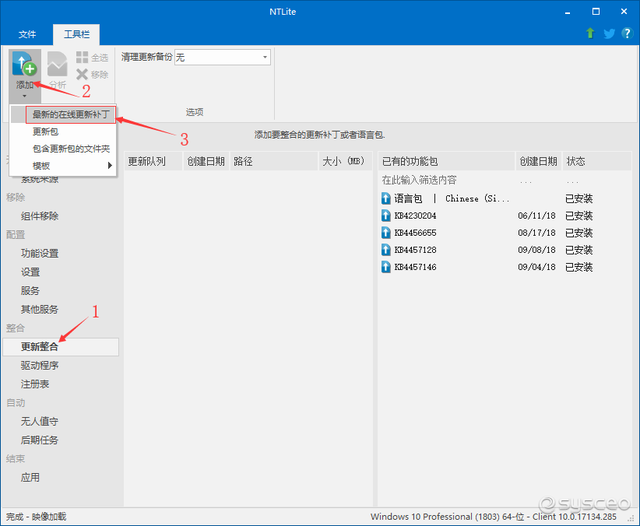Screen dimensions: 640x526
Task: Click the 全选 select-all grid icon
Action: coord(82,57)
